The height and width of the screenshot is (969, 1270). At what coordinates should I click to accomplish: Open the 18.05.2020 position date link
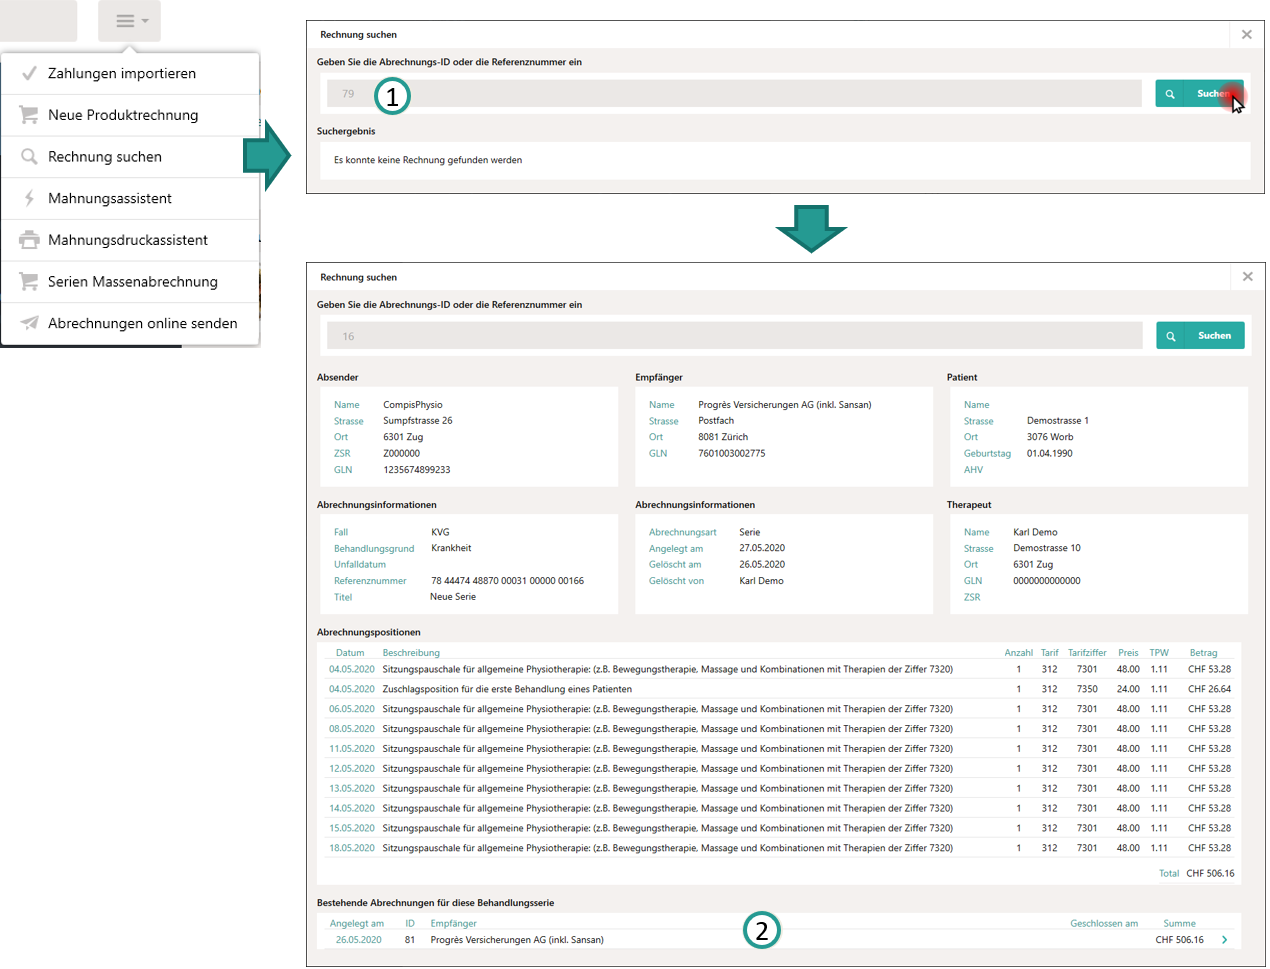pyautogui.click(x=352, y=848)
